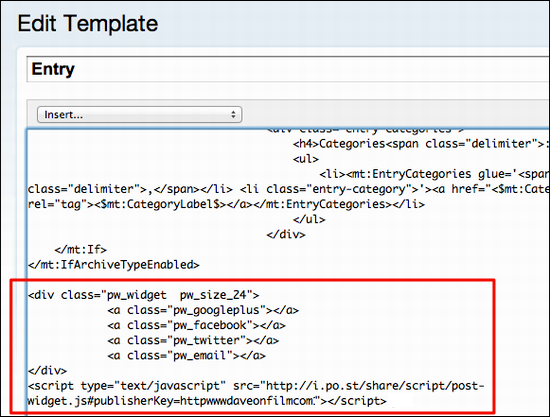Click the rel="tag" CategoryLabel line
Image resolution: width=550 pixels, height=417 pixels.
tap(226, 204)
